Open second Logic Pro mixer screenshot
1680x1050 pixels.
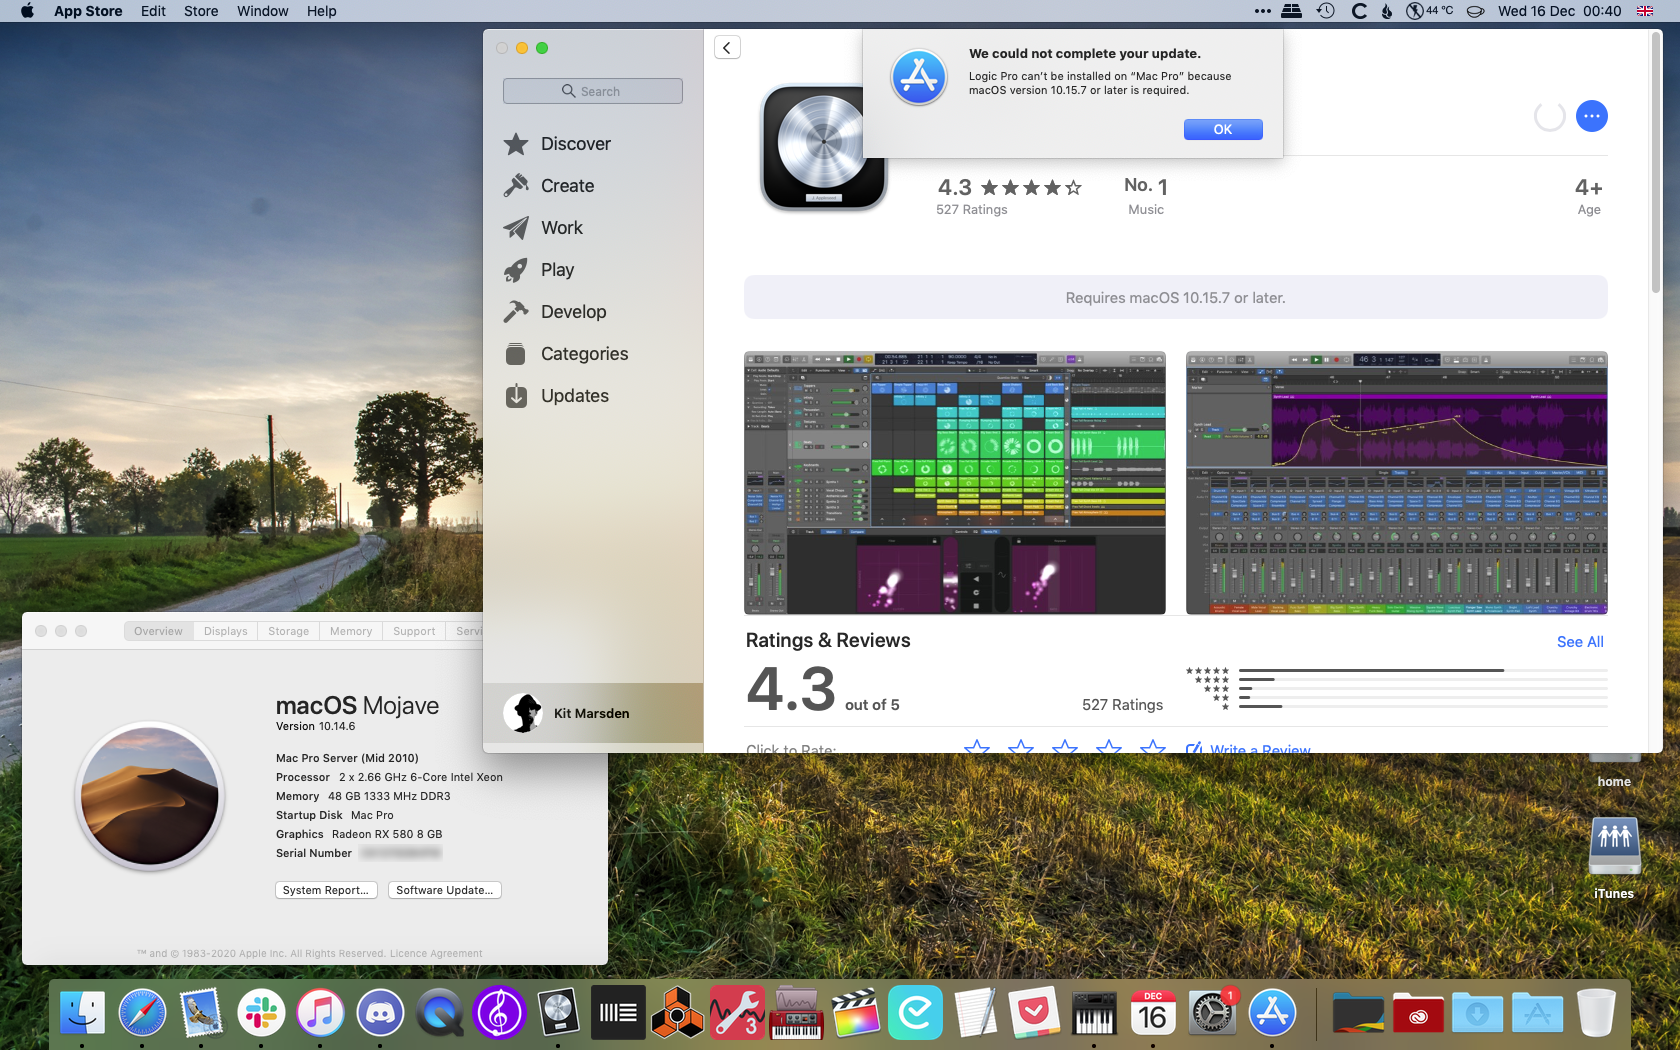tap(1397, 483)
